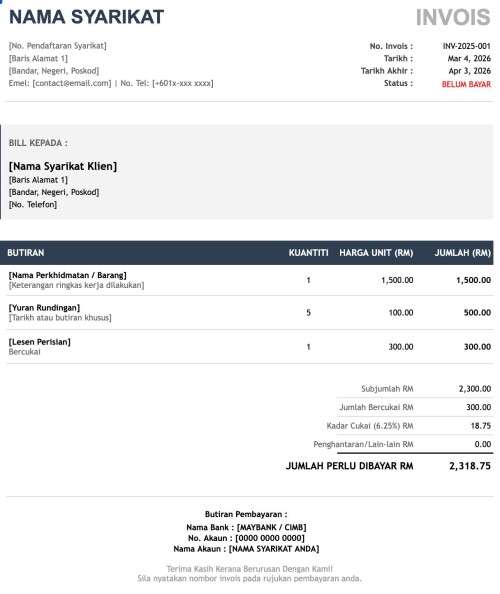Click the BELUM BAYAR status text
The width and height of the screenshot is (500, 594).
click(466, 84)
